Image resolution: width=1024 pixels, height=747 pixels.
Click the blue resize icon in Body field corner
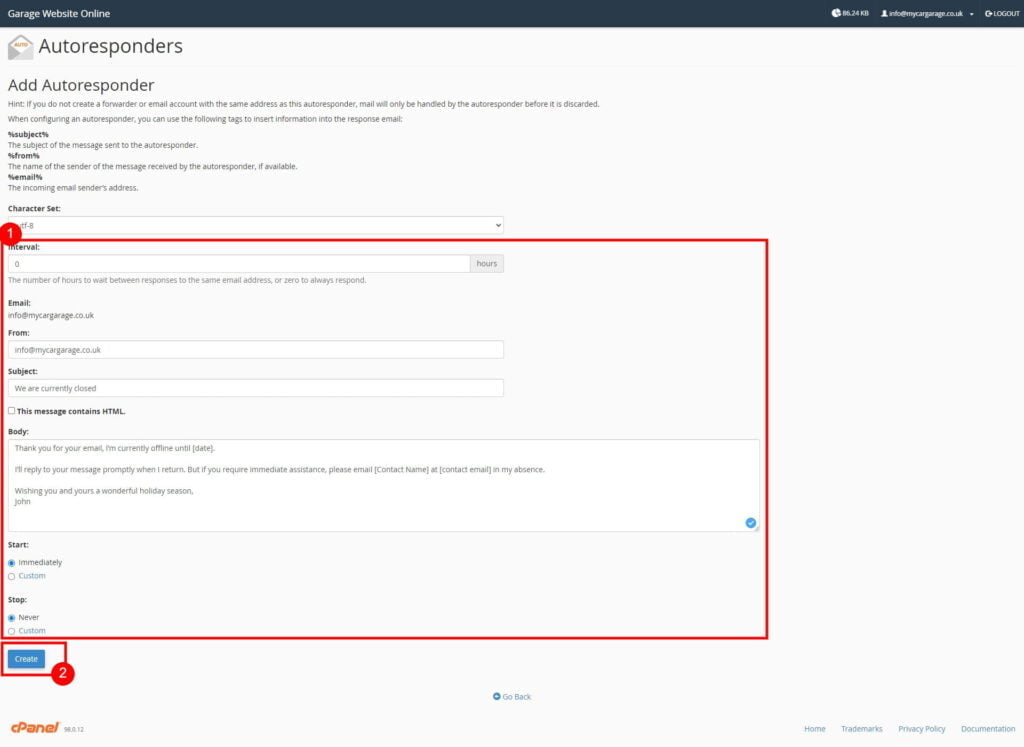(x=750, y=522)
